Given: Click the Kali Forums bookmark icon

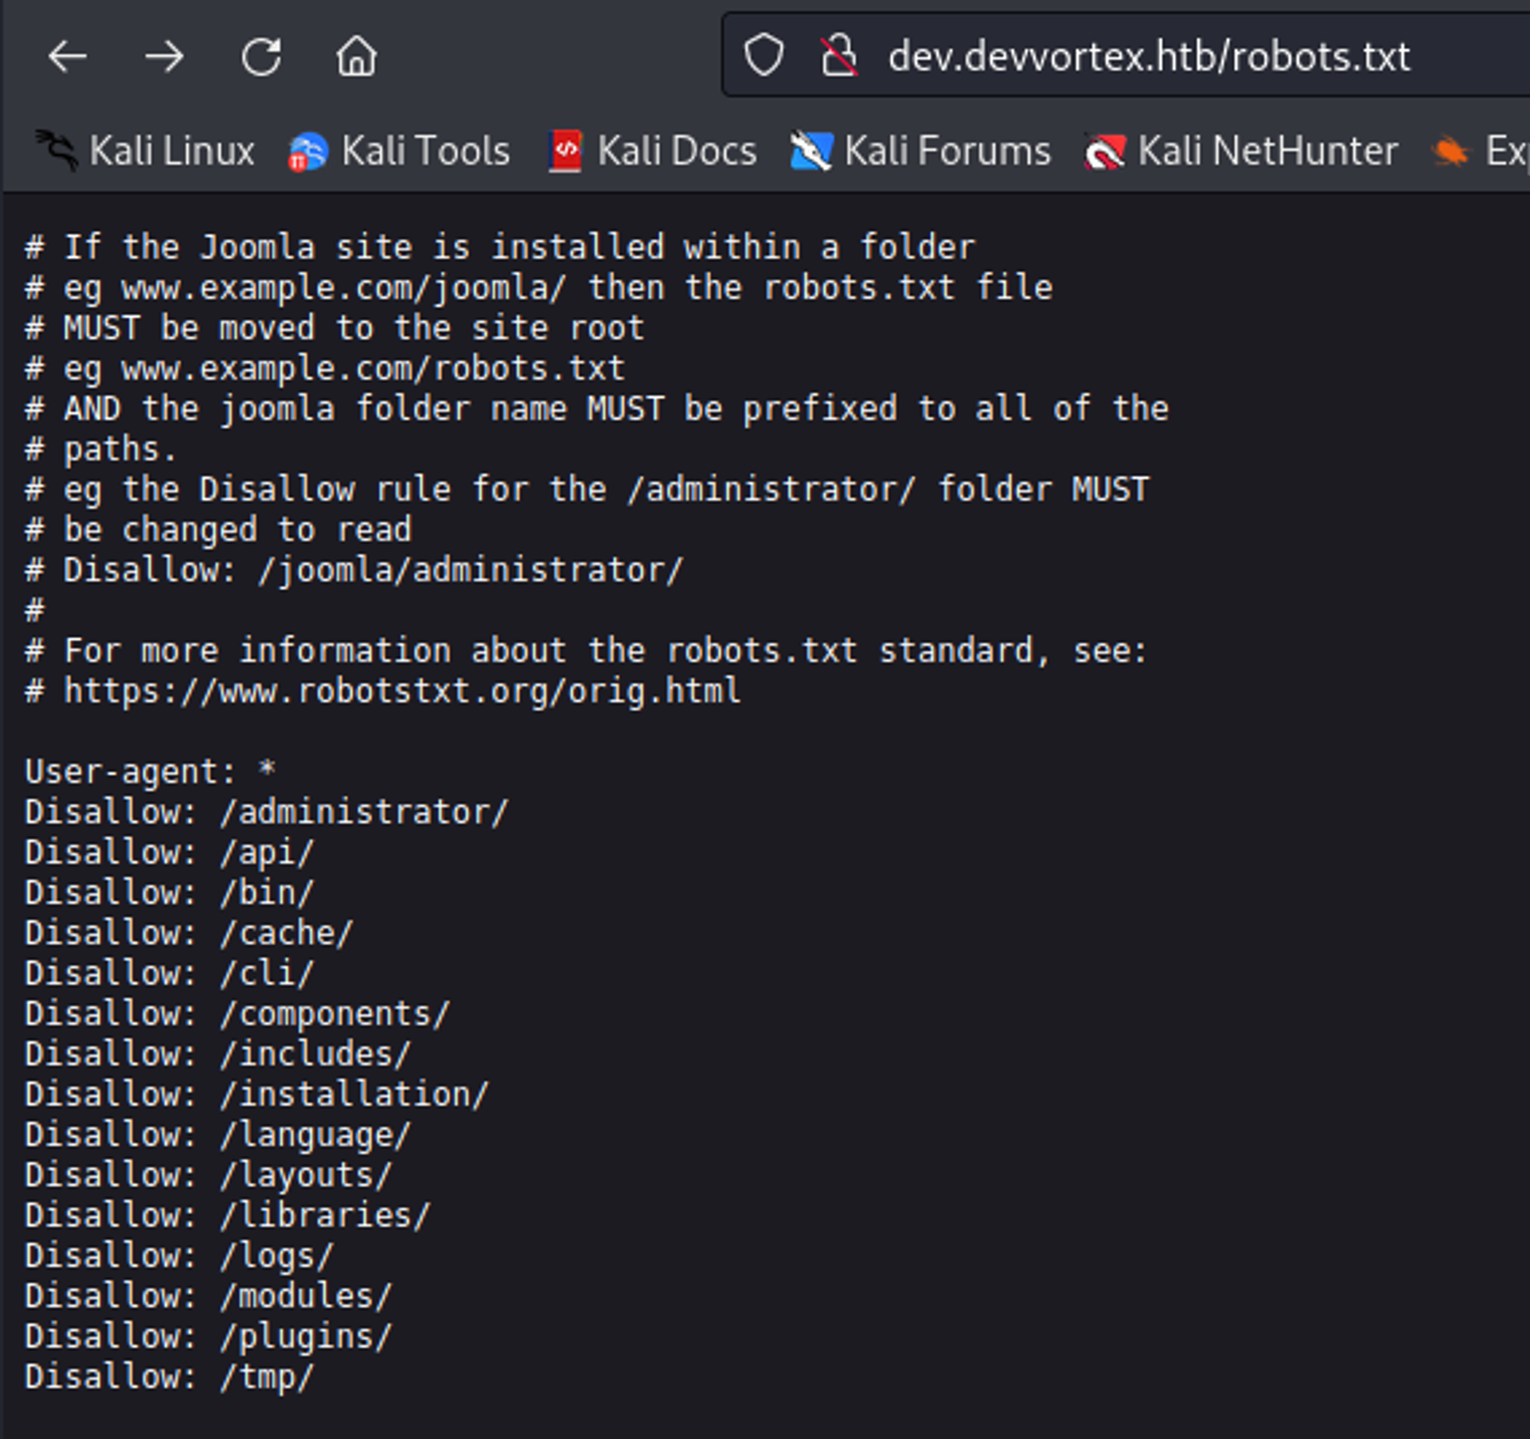Looking at the screenshot, I should (811, 152).
